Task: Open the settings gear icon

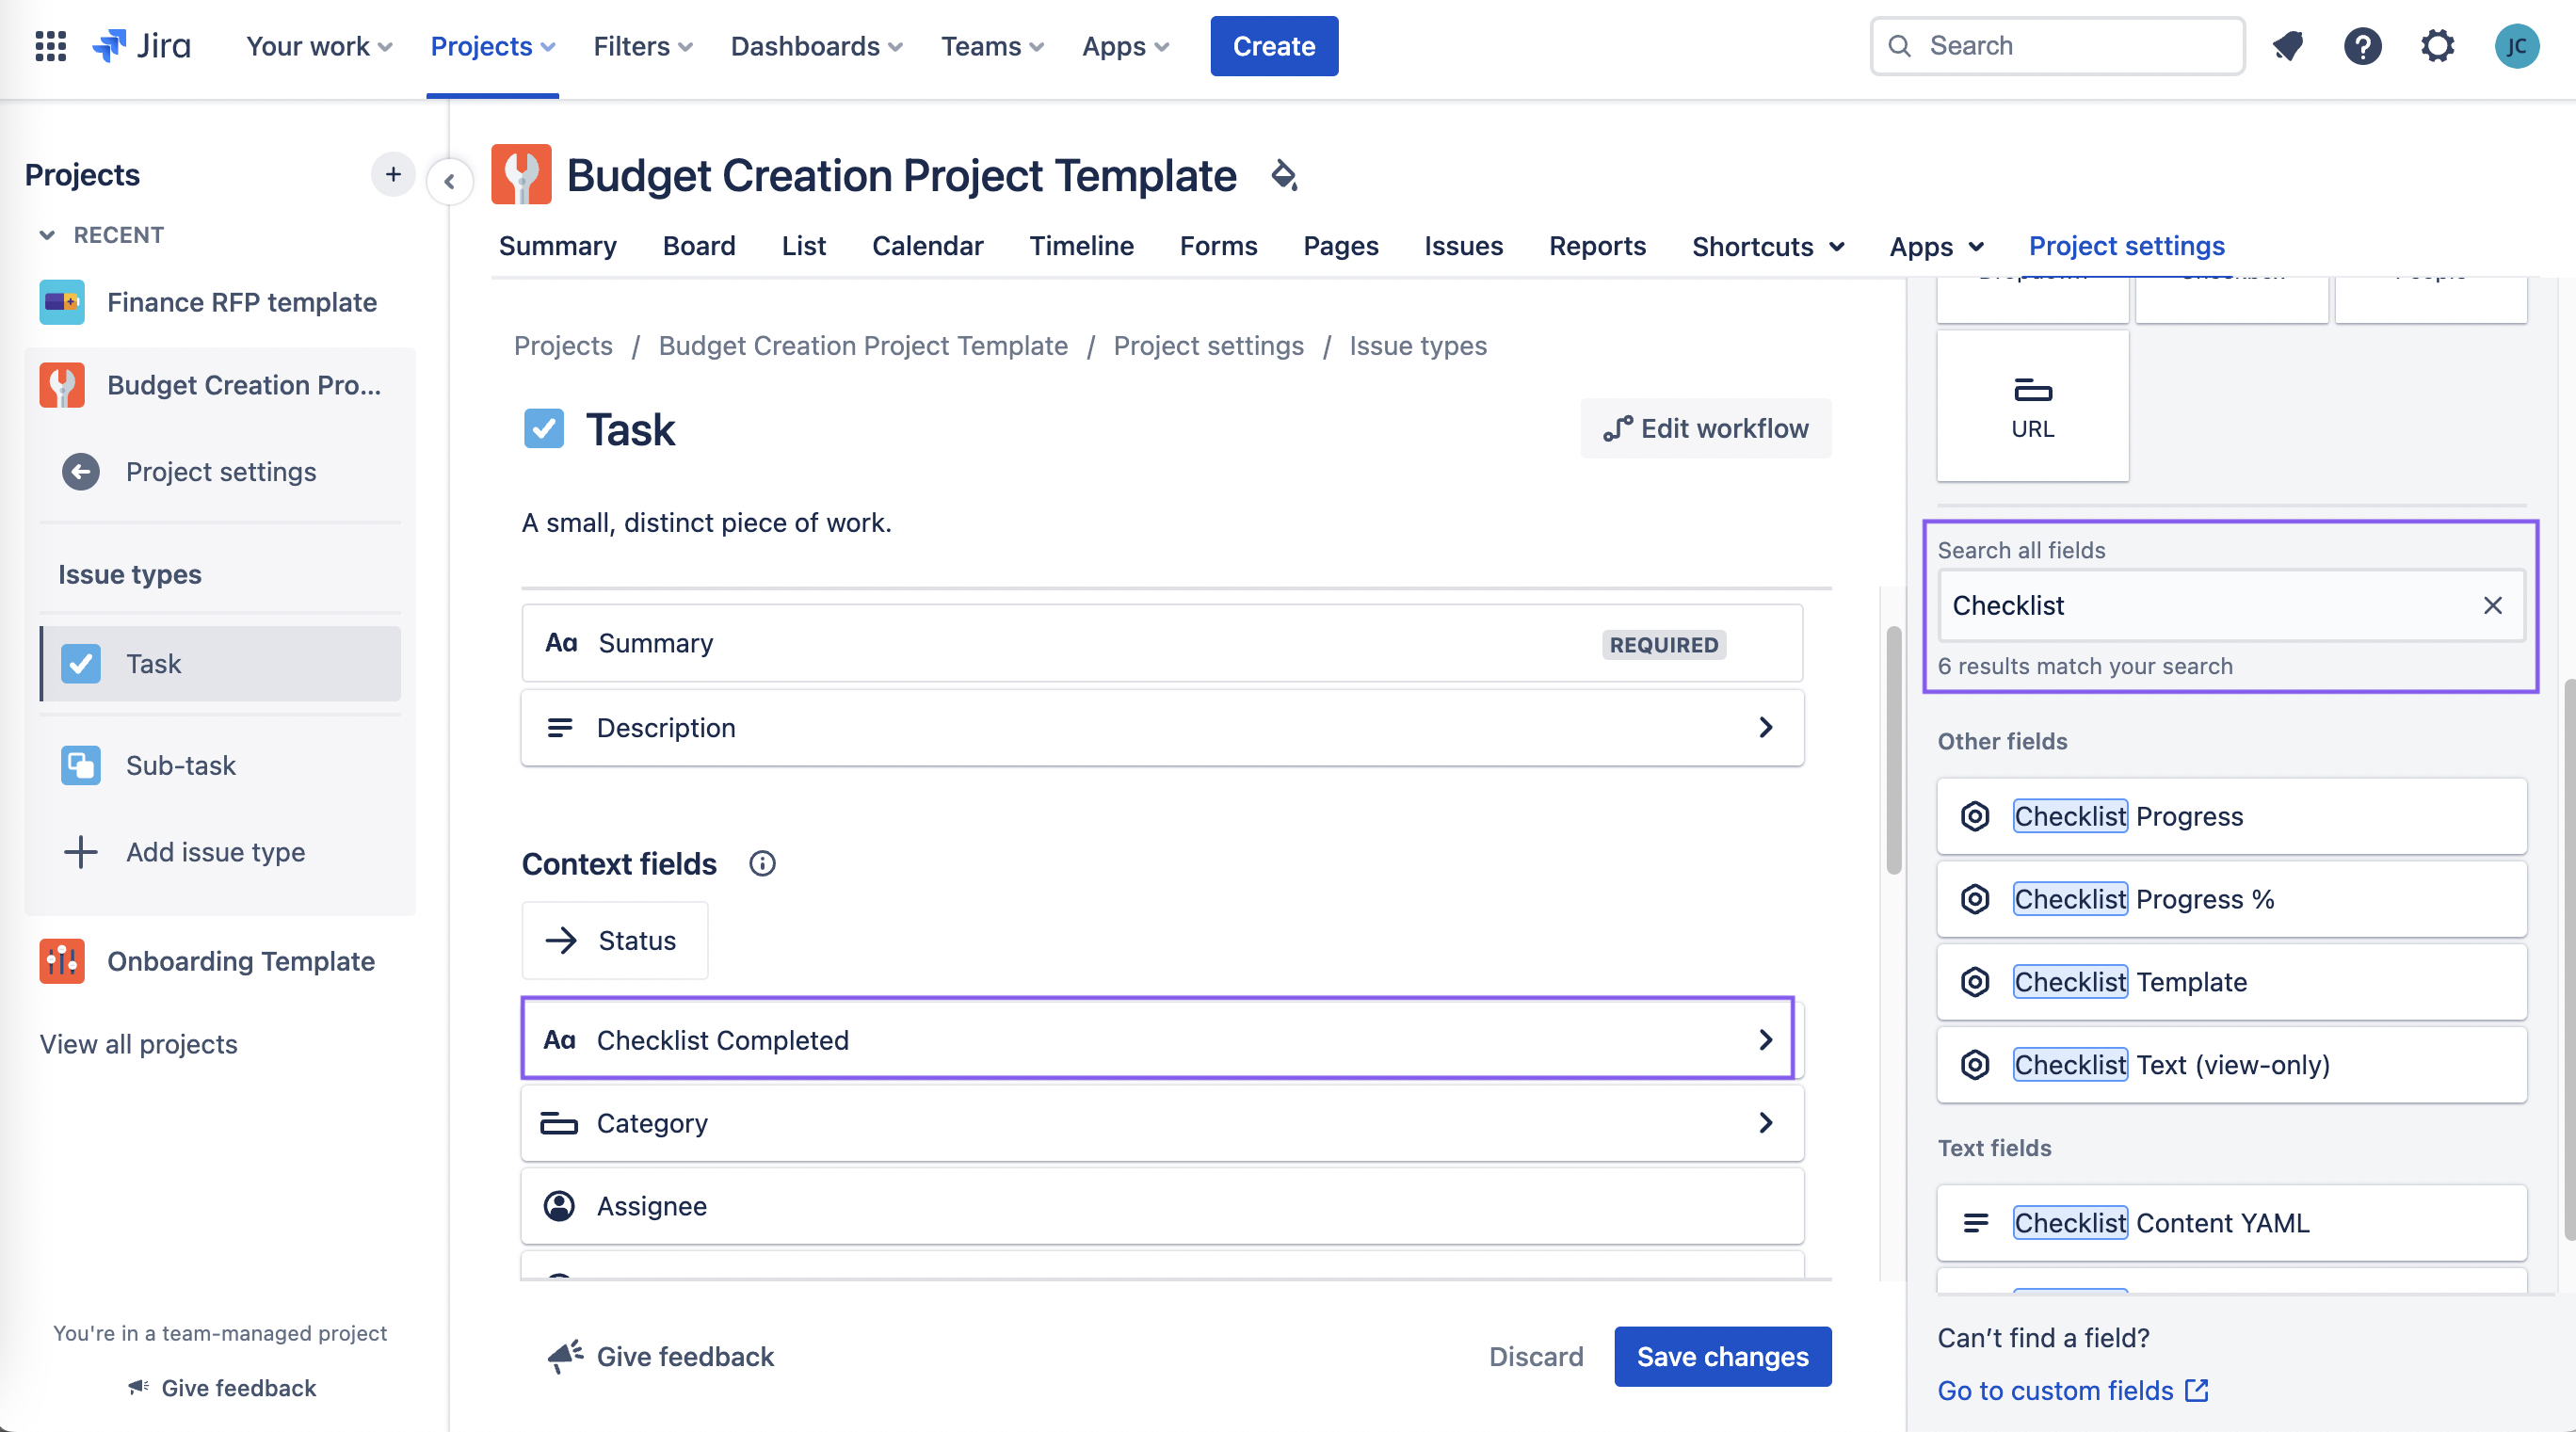Action: click(x=2437, y=46)
